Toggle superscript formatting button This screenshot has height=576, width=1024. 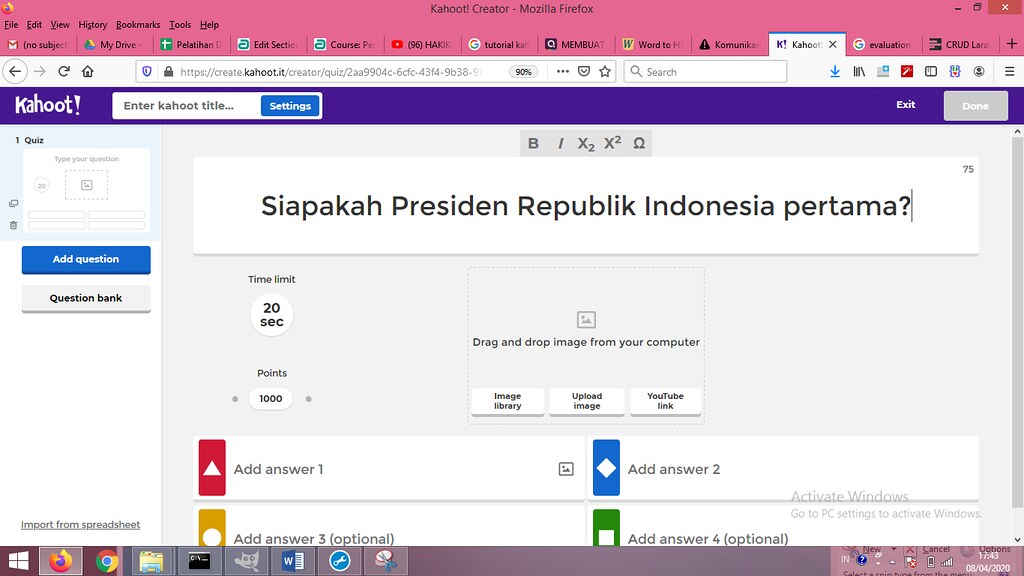[x=612, y=143]
